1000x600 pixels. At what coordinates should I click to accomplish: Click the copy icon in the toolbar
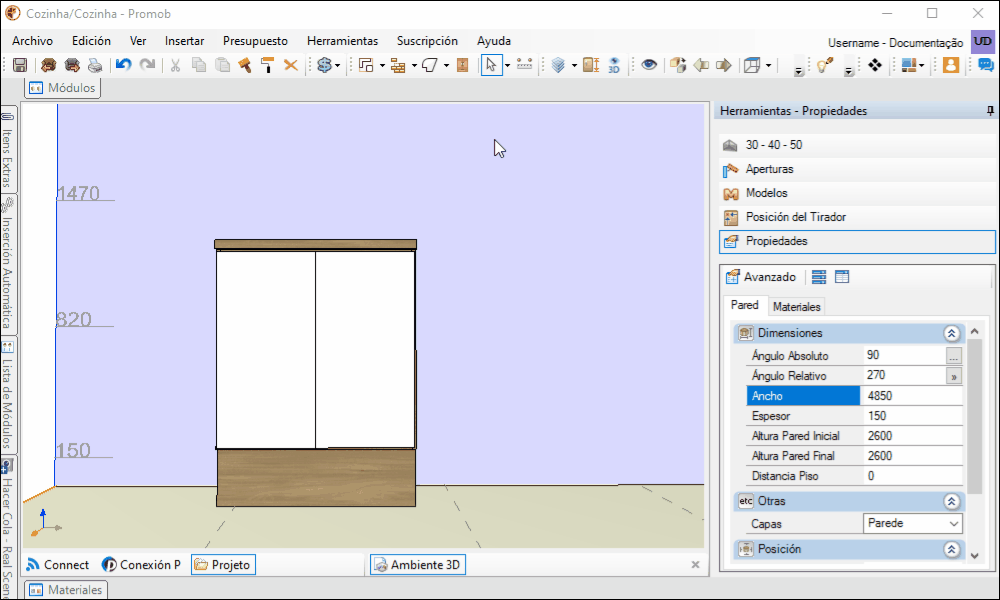click(x=199, y=65)
